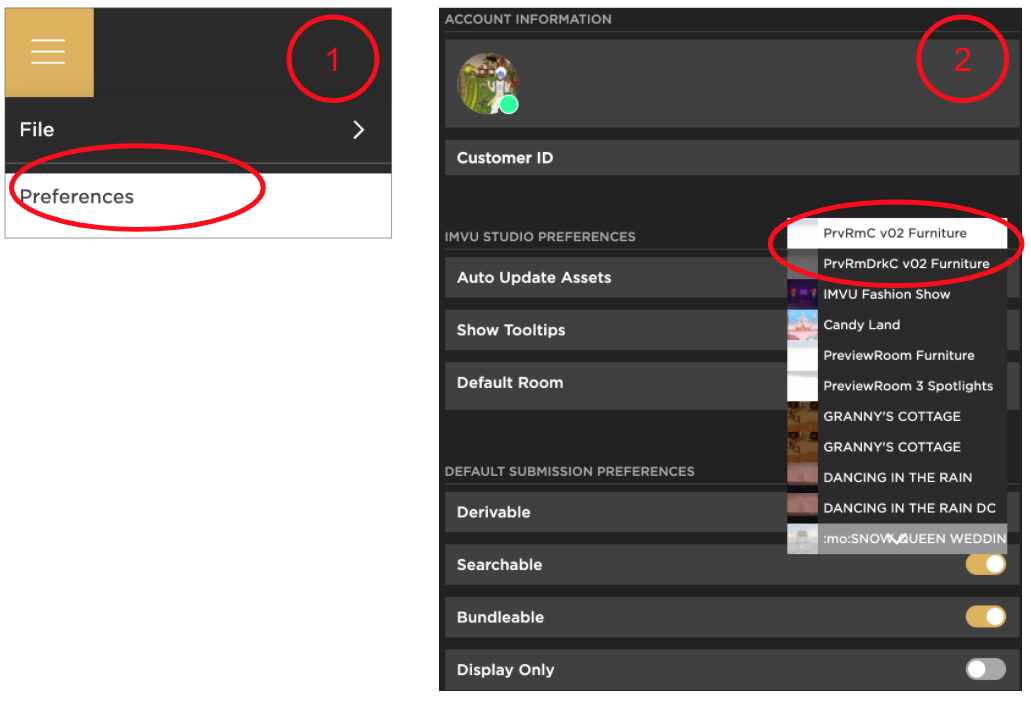
Task: Enable the Display Only toggle
Action: coord(985,669)
